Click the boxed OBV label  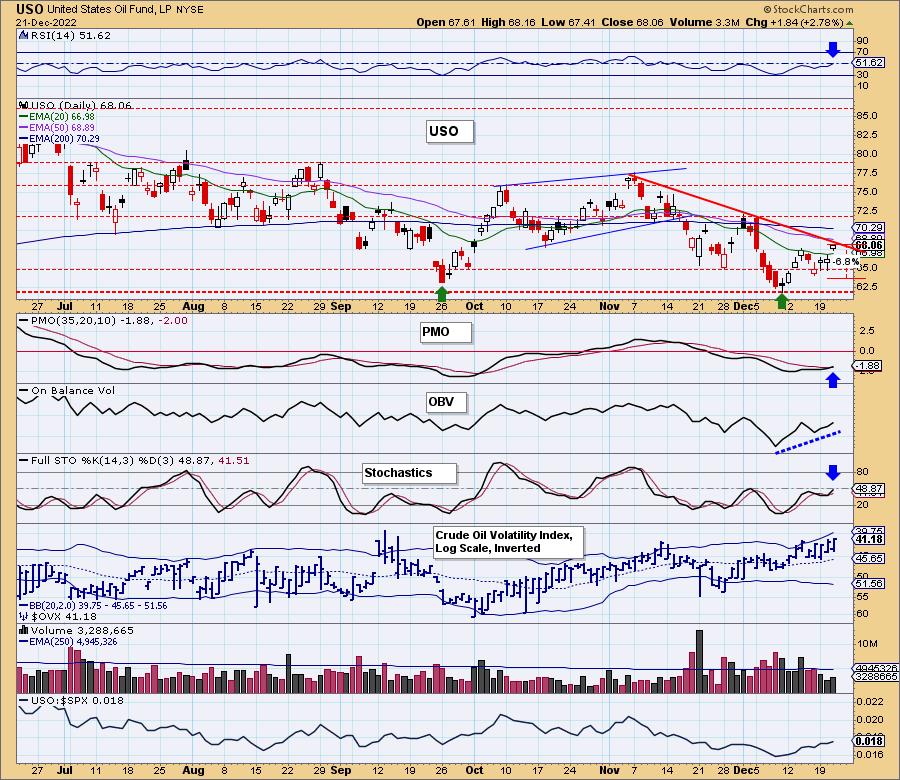(446, 402)
